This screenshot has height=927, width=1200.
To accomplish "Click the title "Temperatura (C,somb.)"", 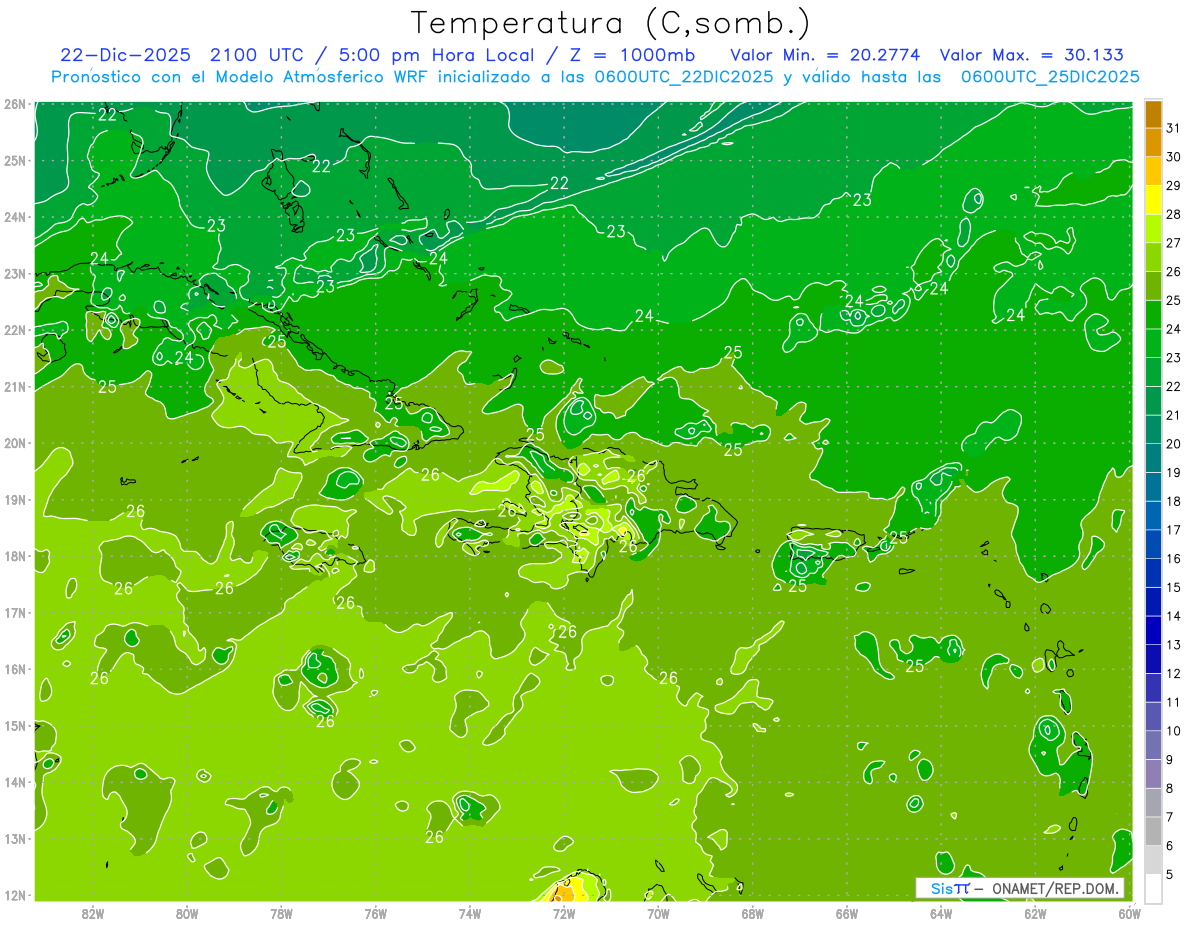I will click(611, 24).
